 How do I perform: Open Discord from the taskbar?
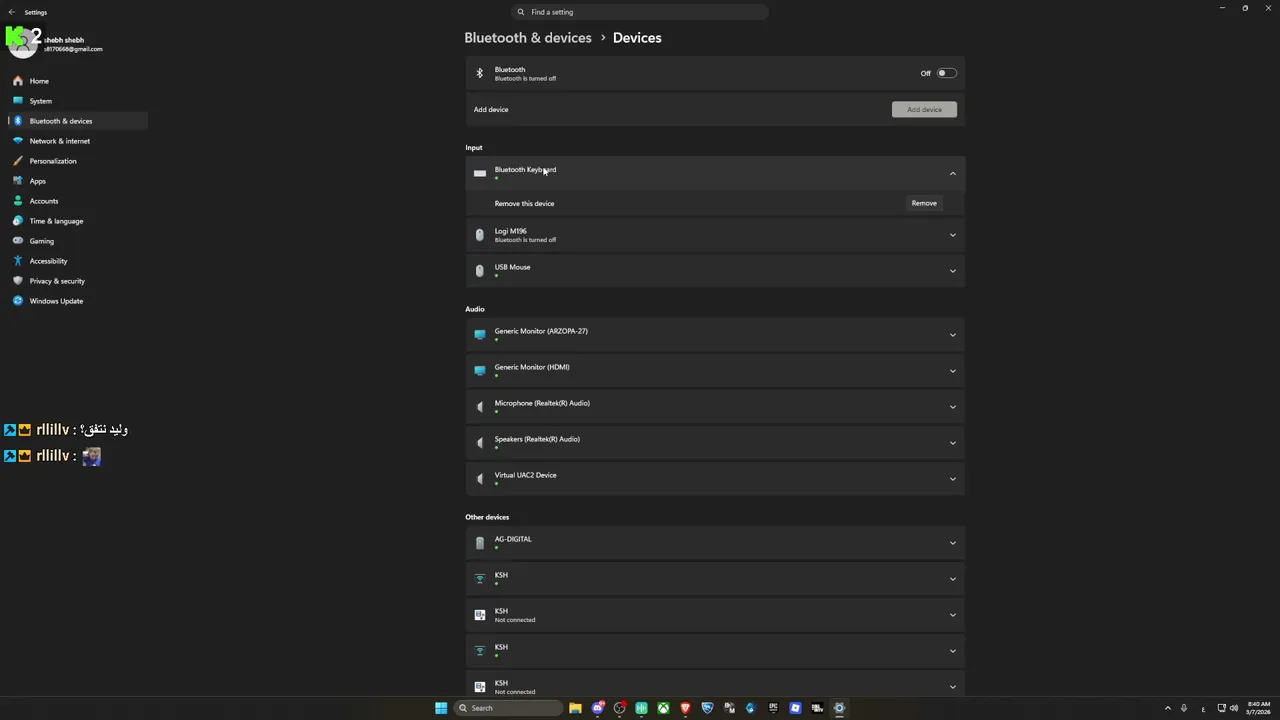tap(597, 708)
